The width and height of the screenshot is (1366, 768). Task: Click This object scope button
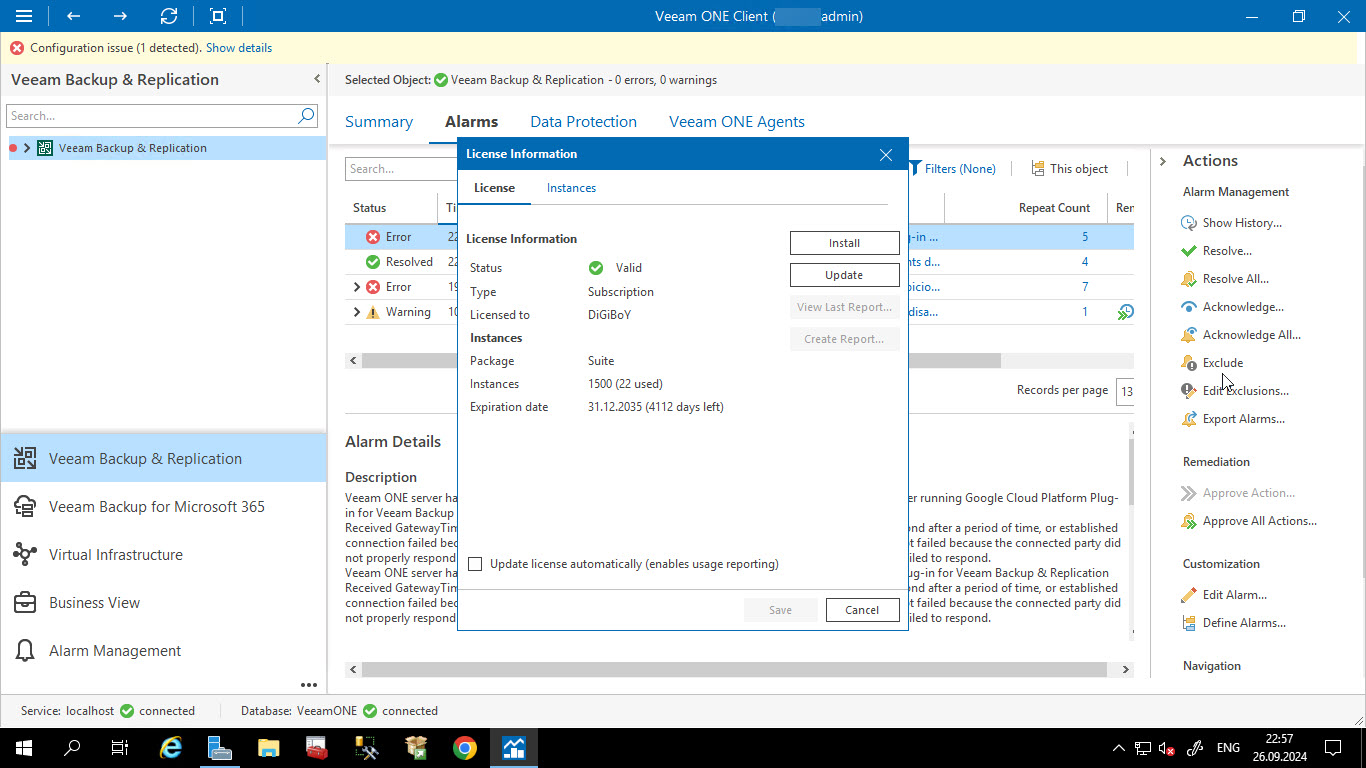click(x=1070, y=169)
